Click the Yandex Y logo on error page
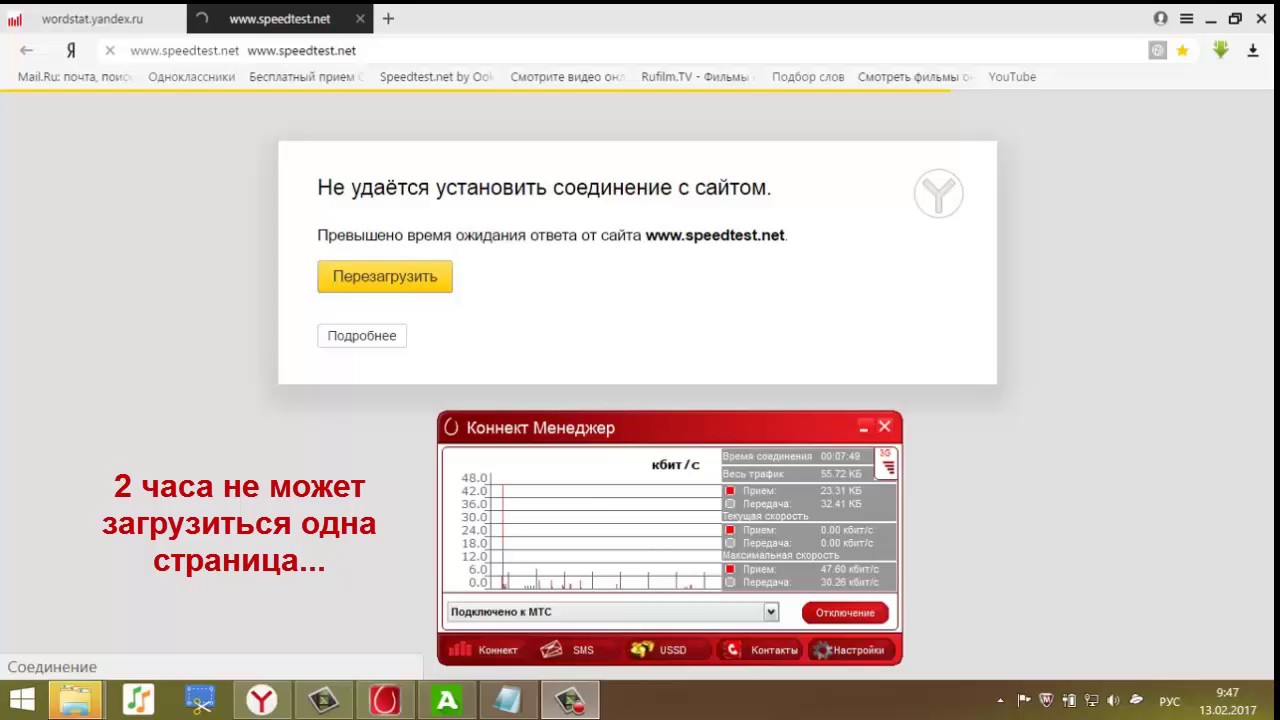Screen dimensions: 1280x720 [x=938, y=194]
